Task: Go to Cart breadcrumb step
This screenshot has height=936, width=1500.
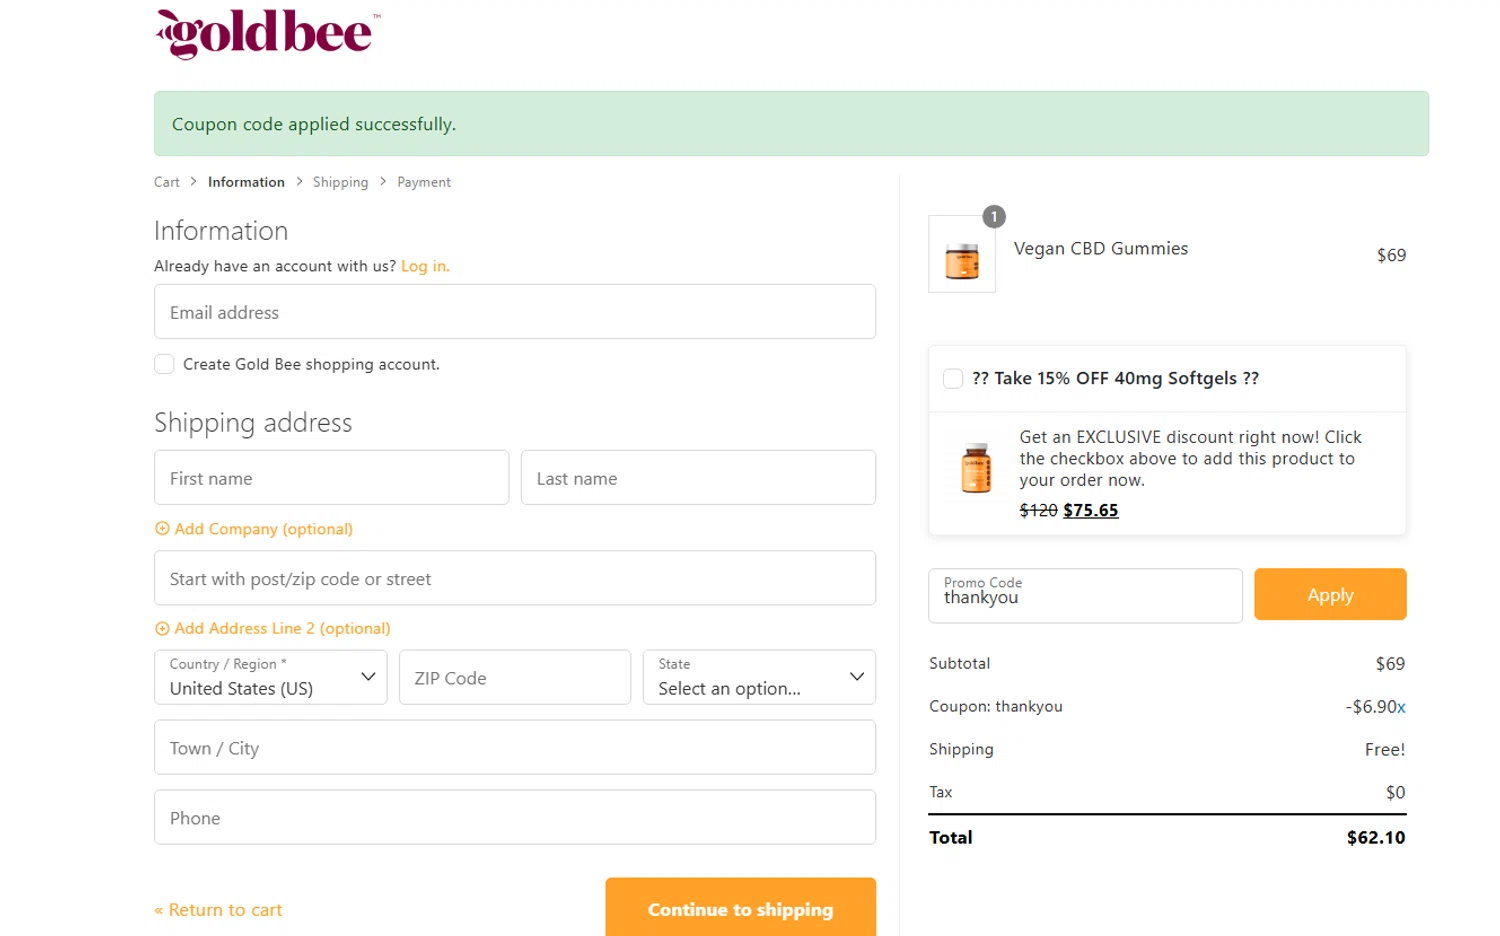Action: [x=167, y=182]
